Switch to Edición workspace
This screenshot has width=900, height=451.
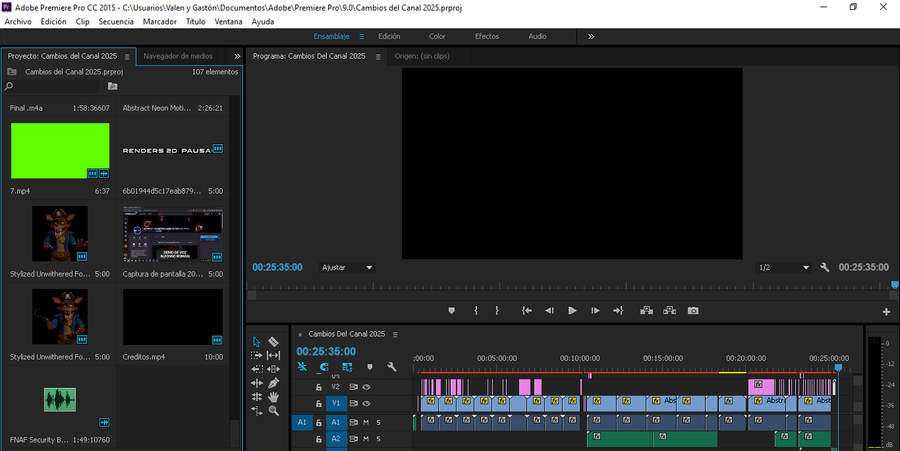(x=389, y=36)
